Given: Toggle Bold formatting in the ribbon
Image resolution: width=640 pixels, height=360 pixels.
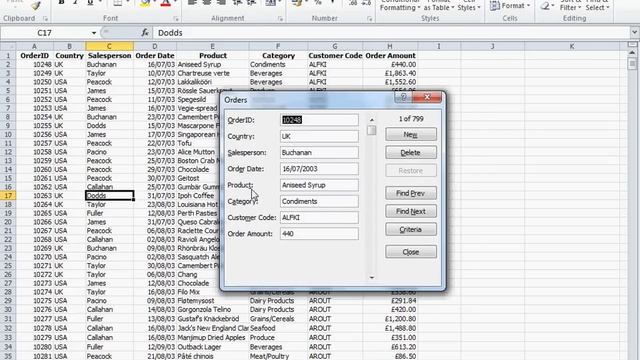Looking at the screenshot, I should [61, 3].
